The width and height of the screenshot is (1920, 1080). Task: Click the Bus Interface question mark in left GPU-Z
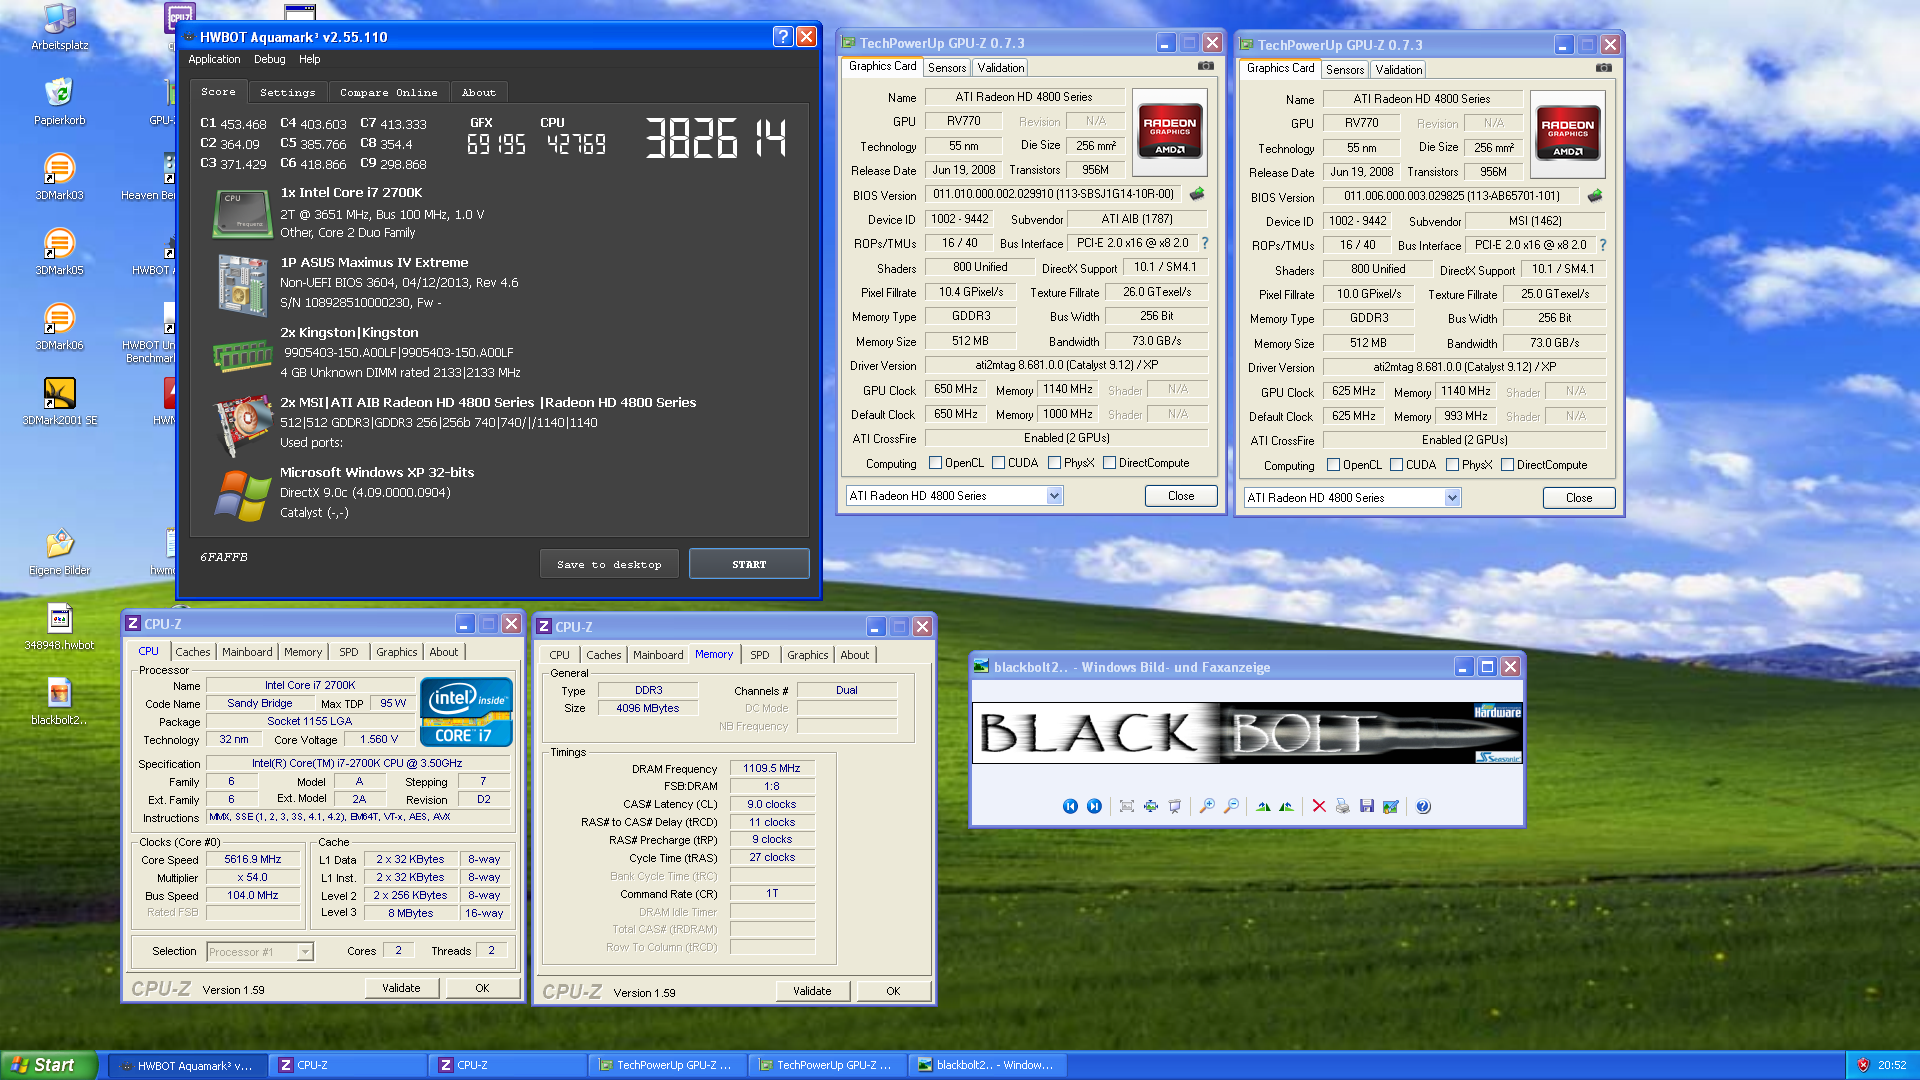click(x=1205, y=243)
